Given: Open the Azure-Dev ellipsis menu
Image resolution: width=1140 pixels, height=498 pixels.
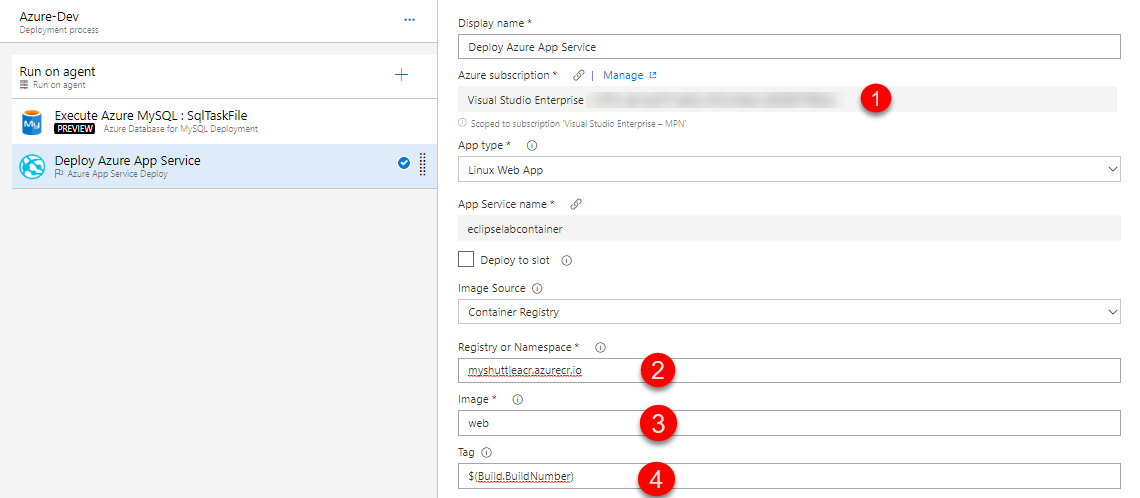Looking at the screenshot, I should [409, 20].
